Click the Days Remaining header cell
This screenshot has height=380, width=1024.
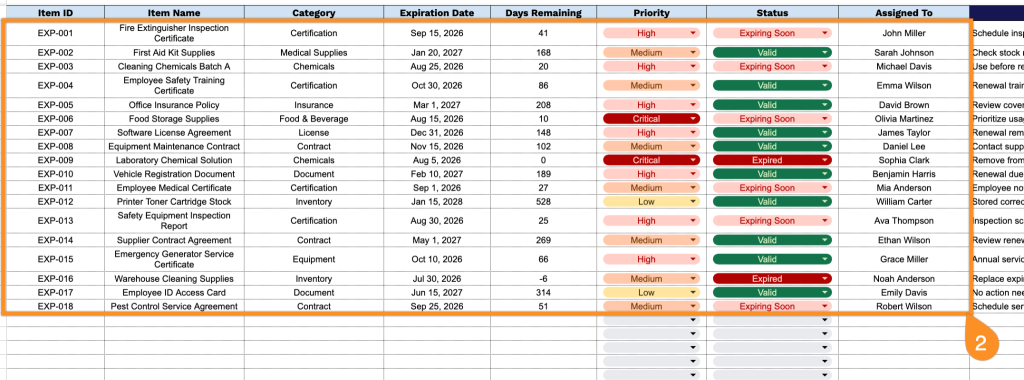click(543, 12)
